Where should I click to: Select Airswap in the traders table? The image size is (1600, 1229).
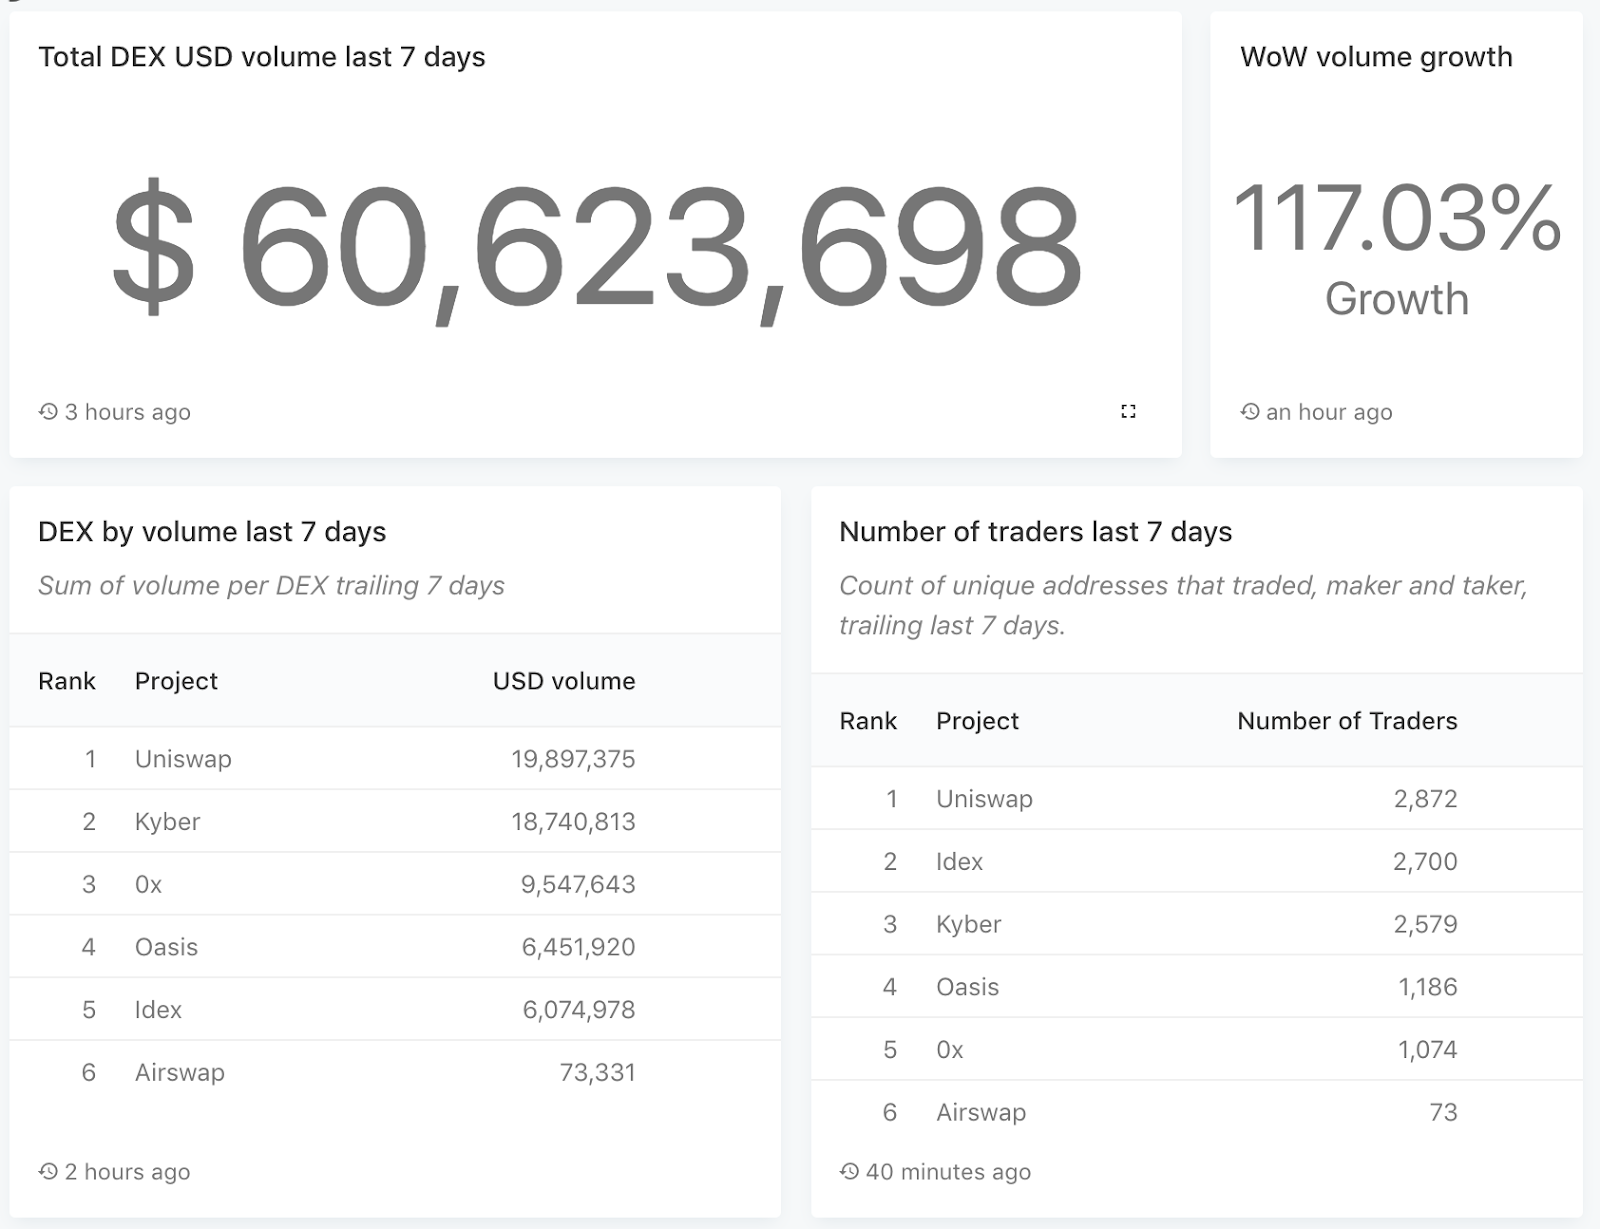(981, 1113)
